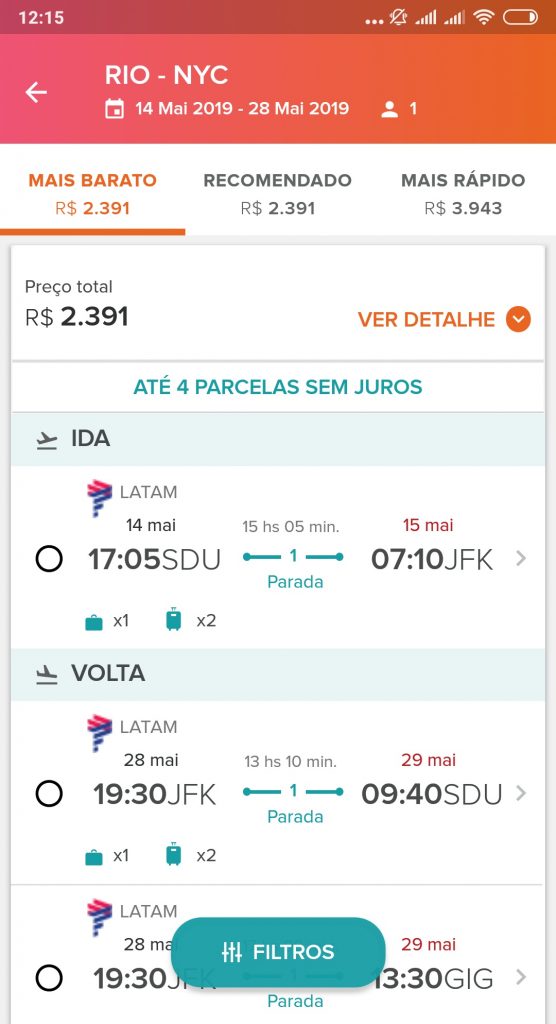This screenshot has width=556, height=1024.
Task: Tap the takeoff plane icon beside IDA
Action: 46,440
